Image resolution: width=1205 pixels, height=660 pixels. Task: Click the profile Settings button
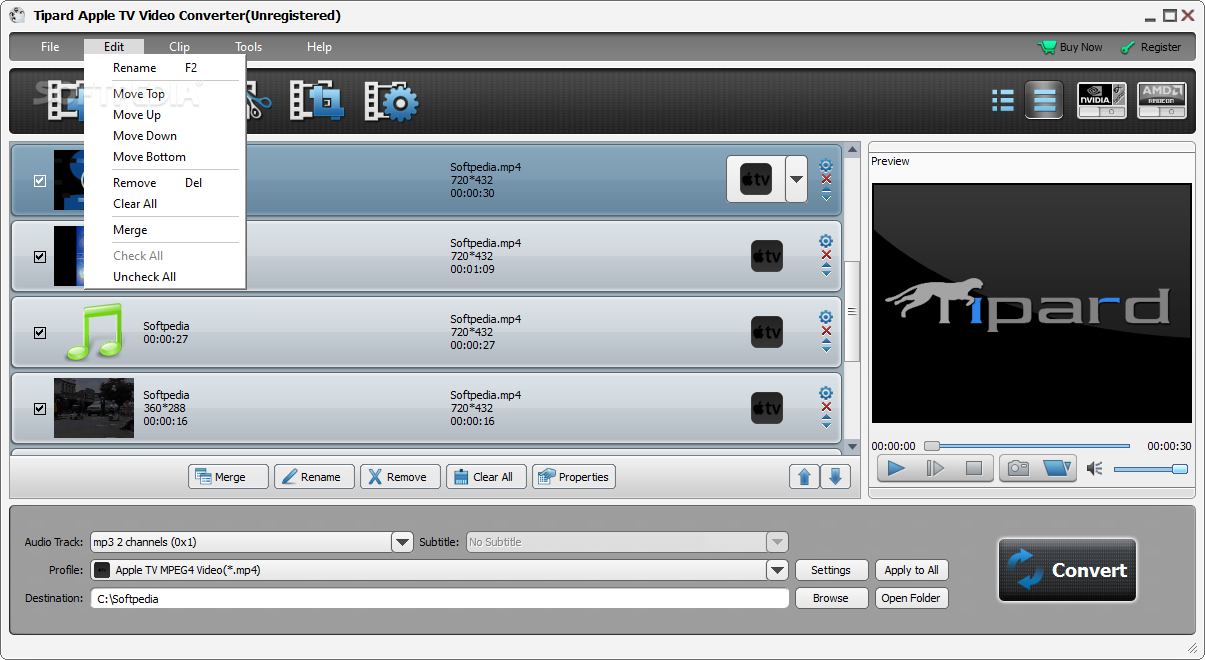point(831,570)
